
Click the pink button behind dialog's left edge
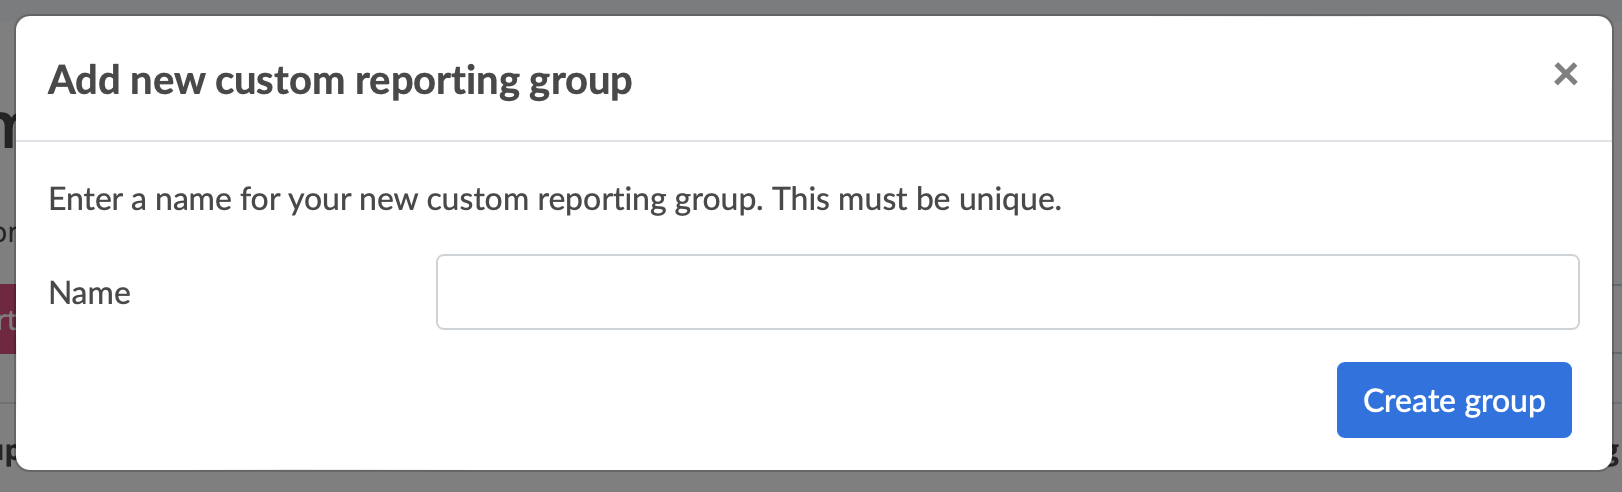pyautogui.click(x=7, y=319)
